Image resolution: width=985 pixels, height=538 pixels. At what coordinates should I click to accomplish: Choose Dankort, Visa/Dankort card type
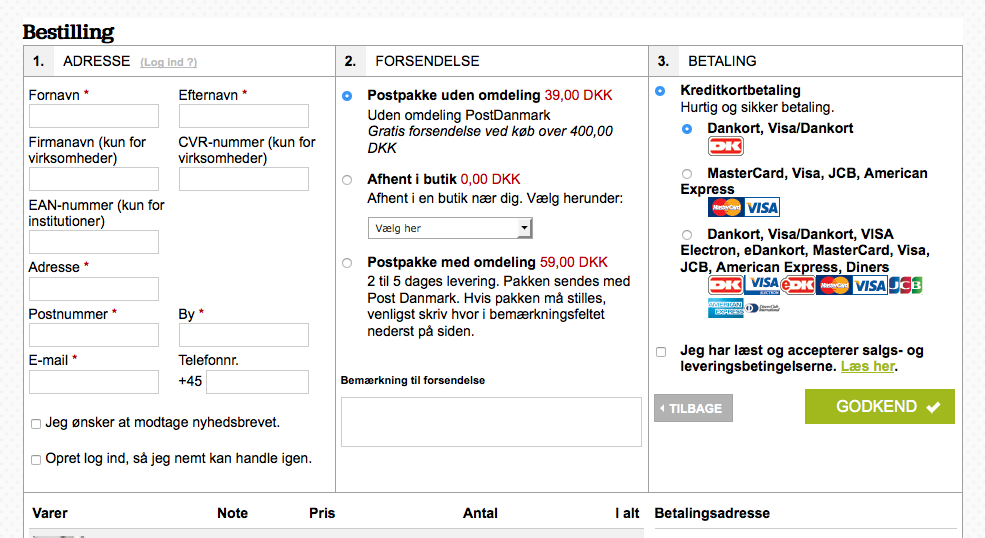click(x=687, y=129)
